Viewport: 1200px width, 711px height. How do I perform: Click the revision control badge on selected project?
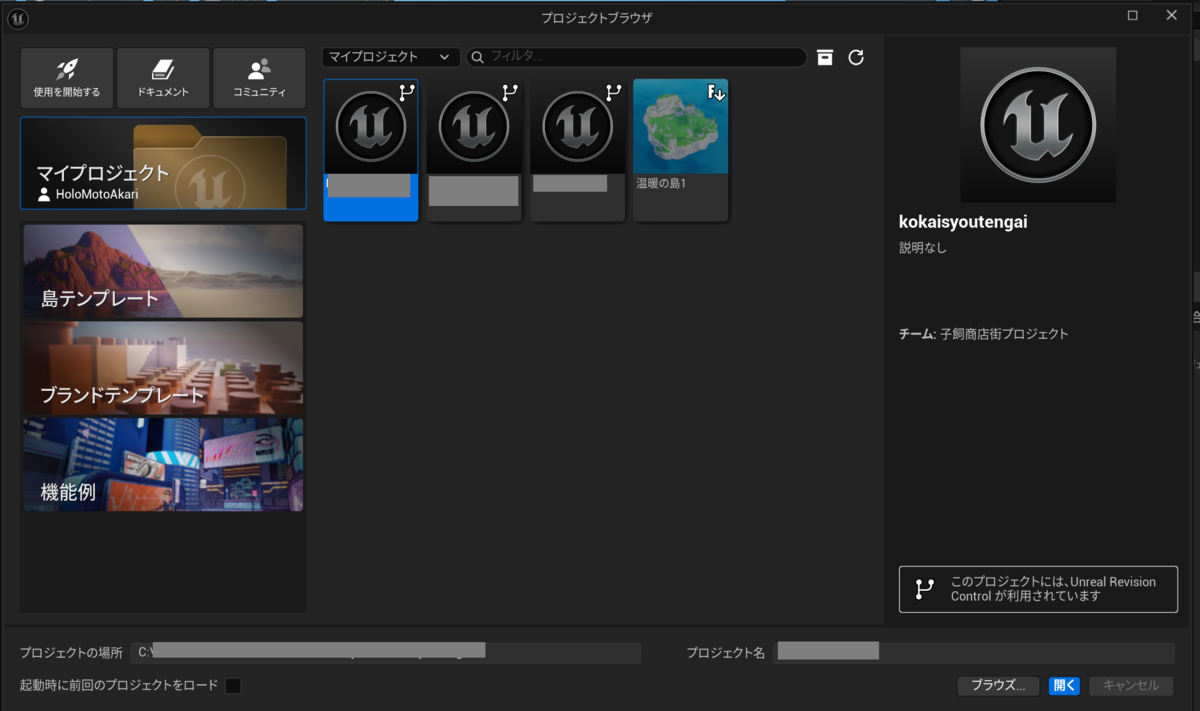(x=406, y=92)
